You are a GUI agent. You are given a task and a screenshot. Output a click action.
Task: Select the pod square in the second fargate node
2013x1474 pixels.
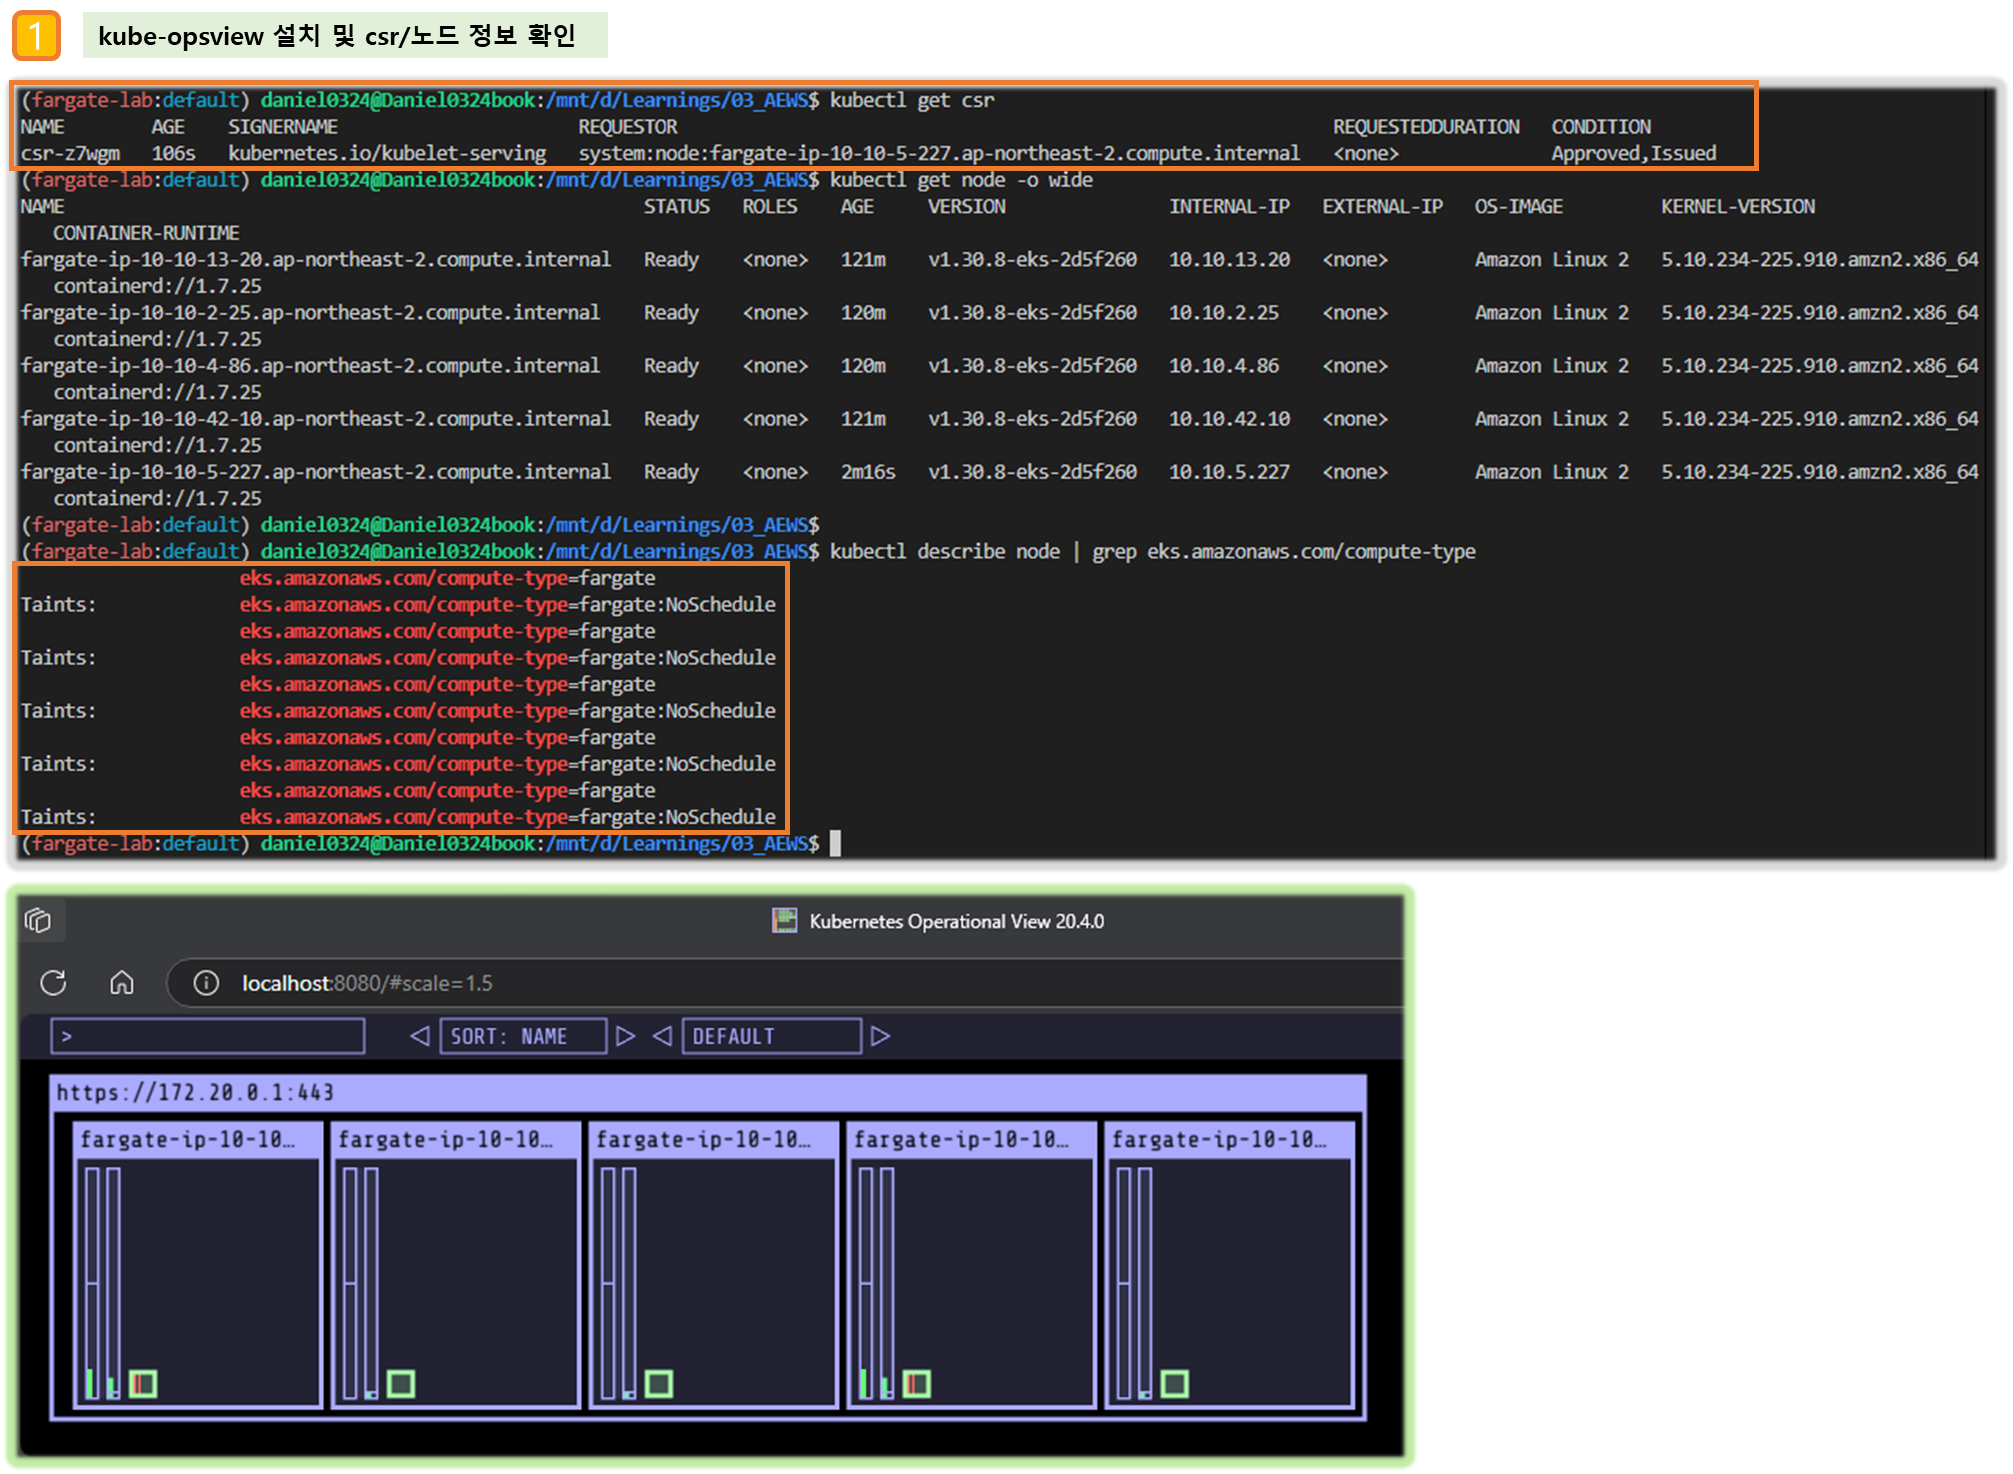pyautogui.click(x=401, y=1384)
